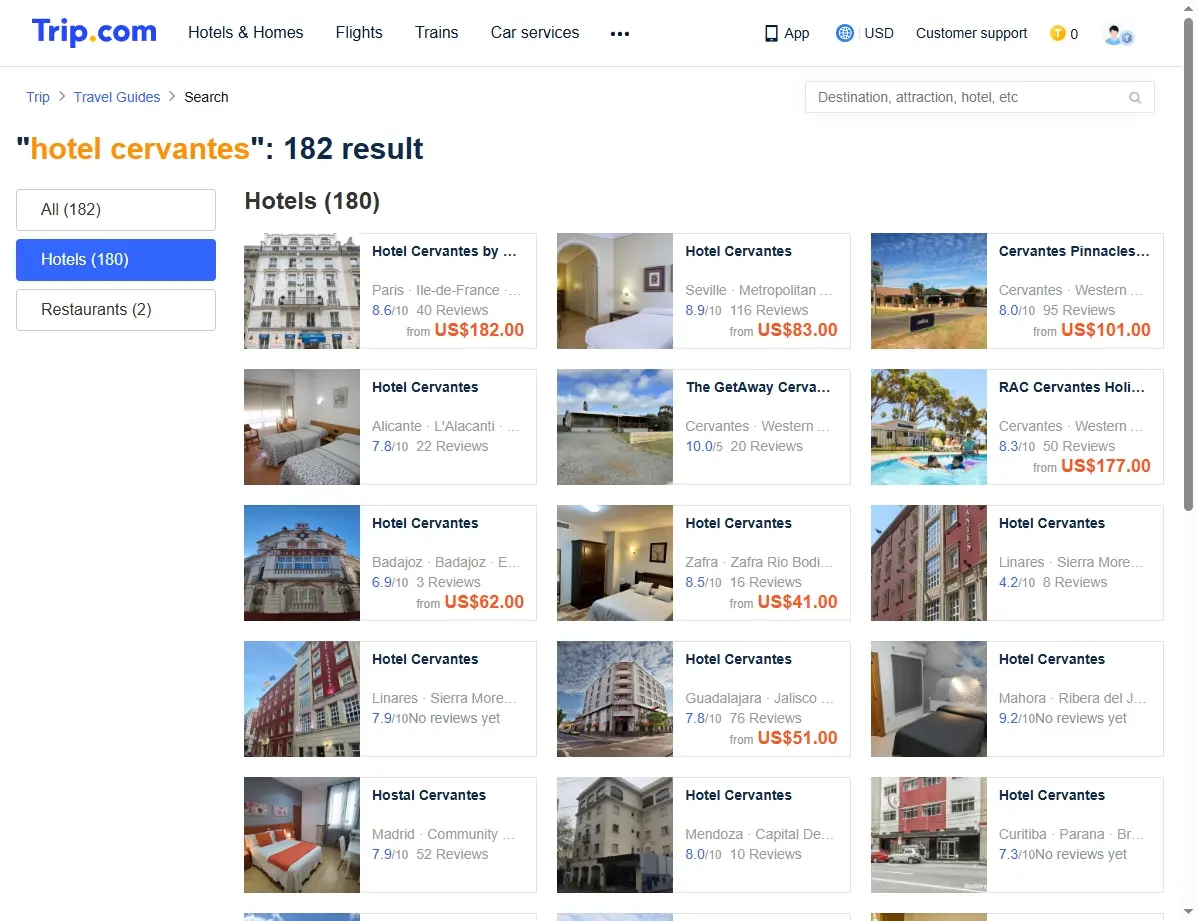Click the US$41.00 price
The image size is (1196, 921).
[797, 601]
